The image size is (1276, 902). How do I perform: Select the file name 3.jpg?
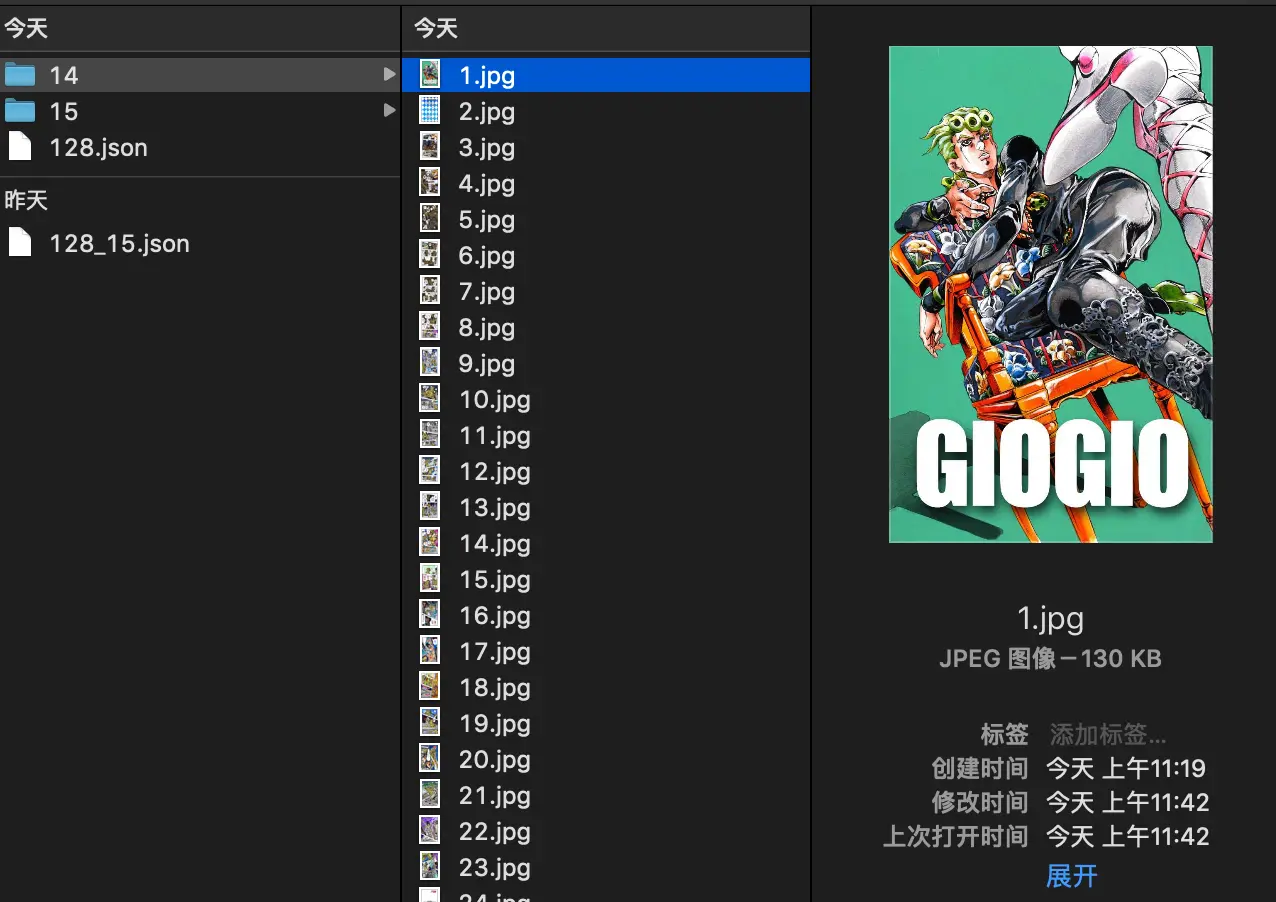point(487,147)
